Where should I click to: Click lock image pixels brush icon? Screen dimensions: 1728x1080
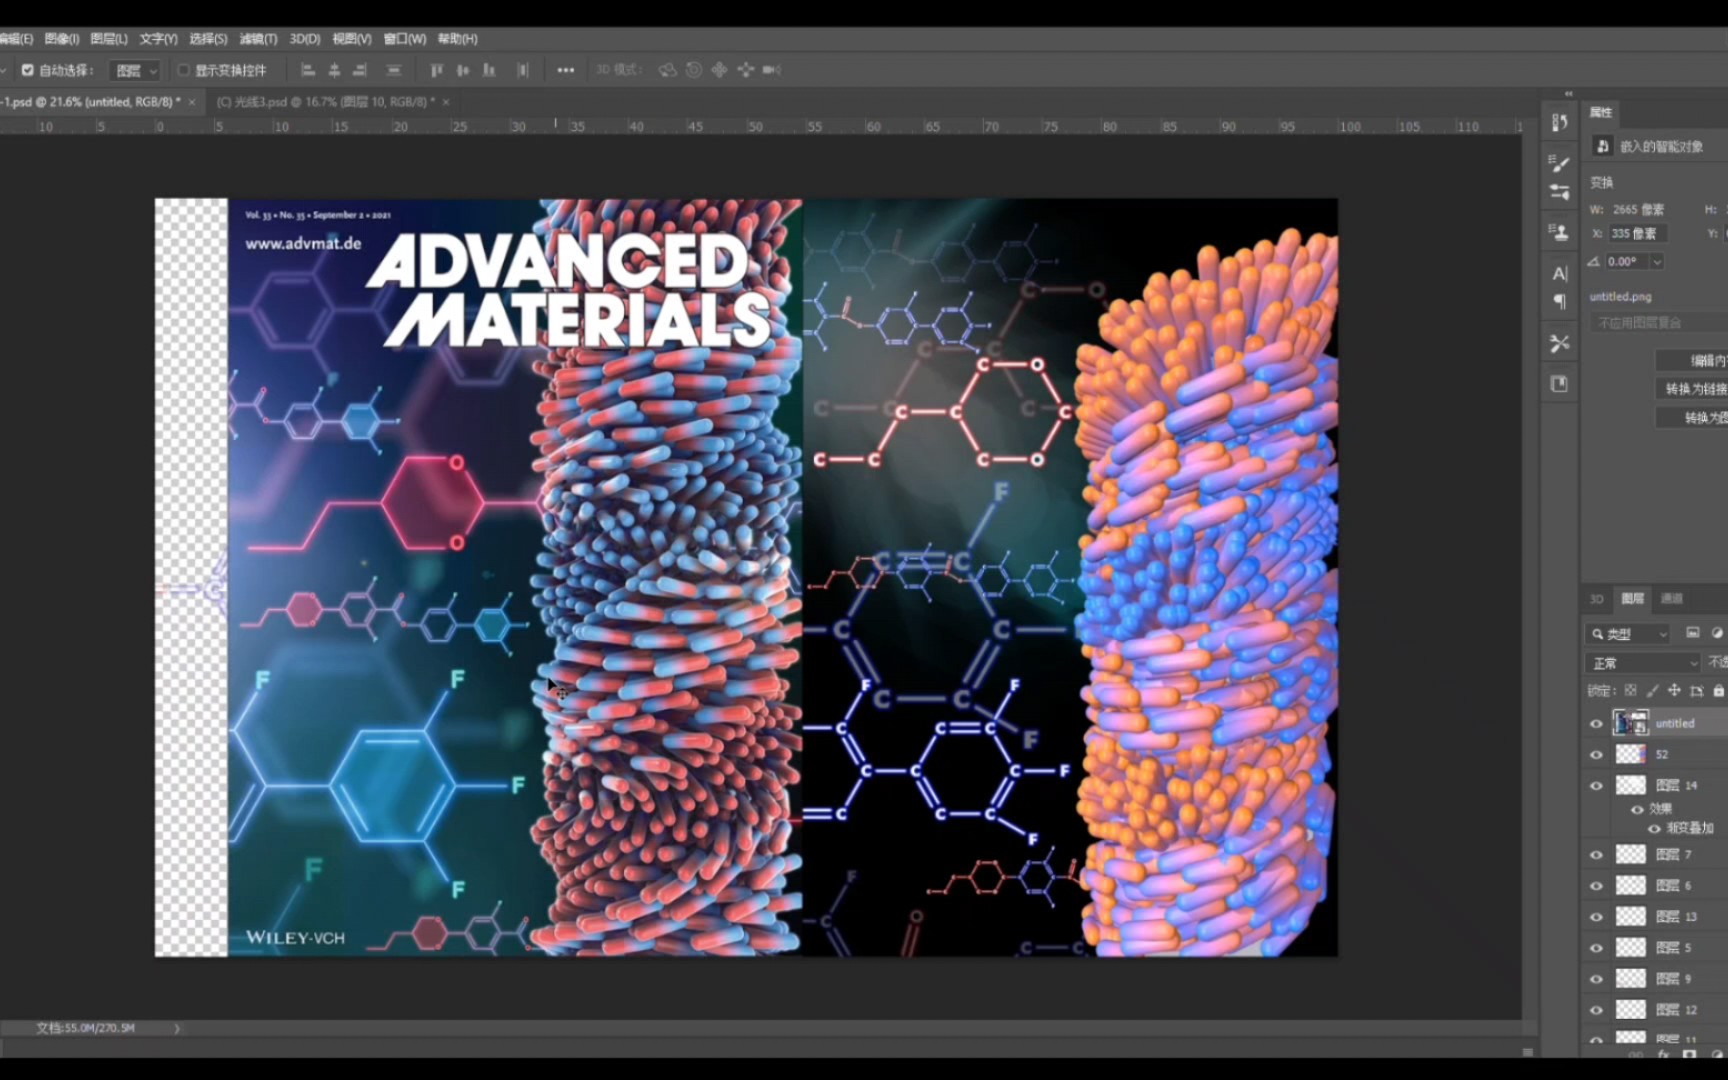[1652, 691]
